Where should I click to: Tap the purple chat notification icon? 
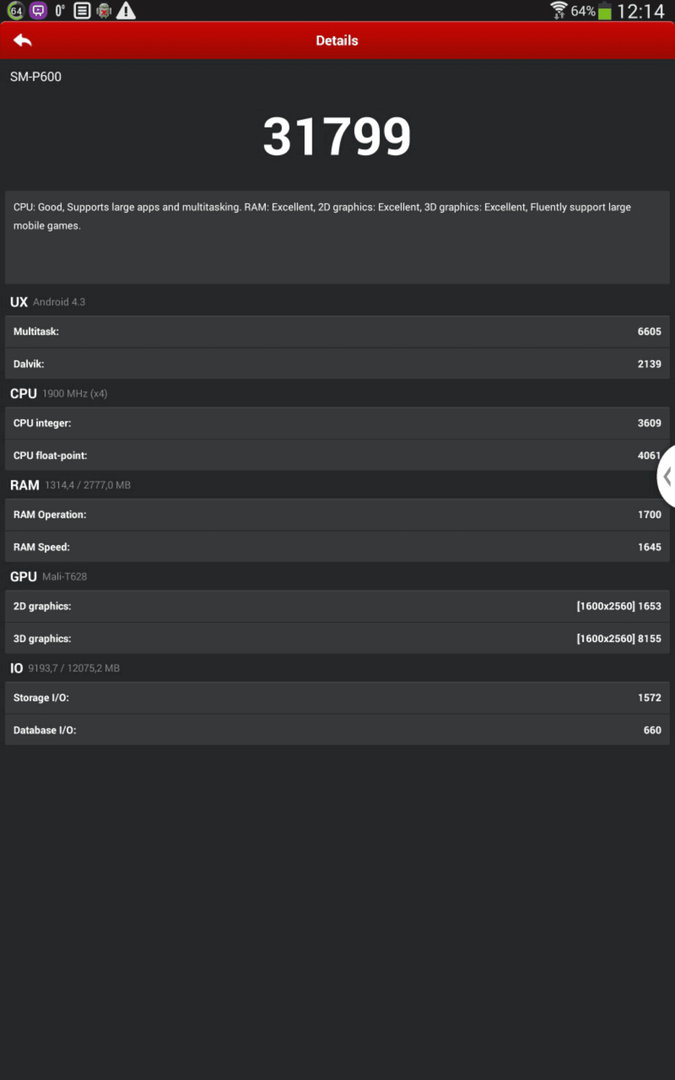point(39,10)
